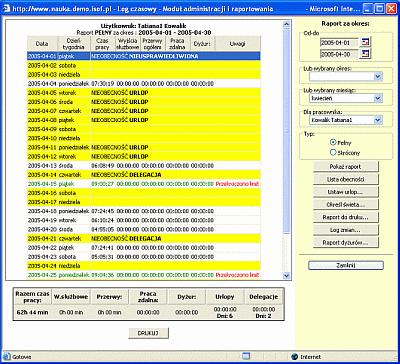Open Raport do druku...
Image resolution: width=400 pixels, height=364 pixels.
(346, 217)
